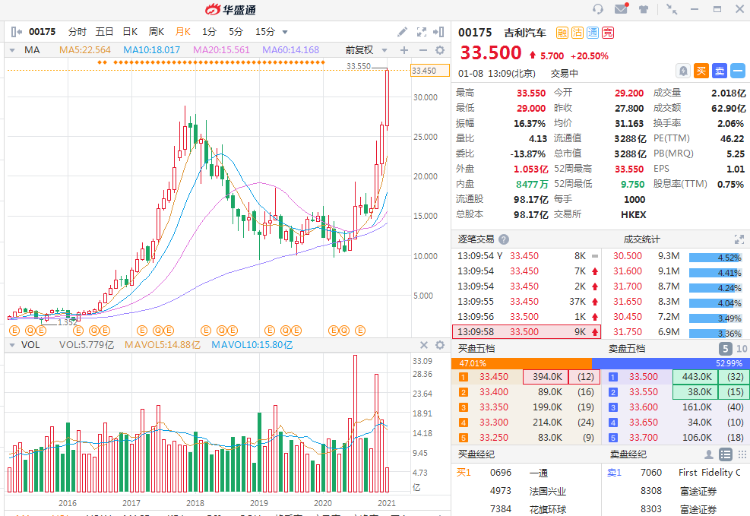The height and width of the screenshot is (516, 750).
Task: Click the 融 margin badge
Action: [562, 33]
